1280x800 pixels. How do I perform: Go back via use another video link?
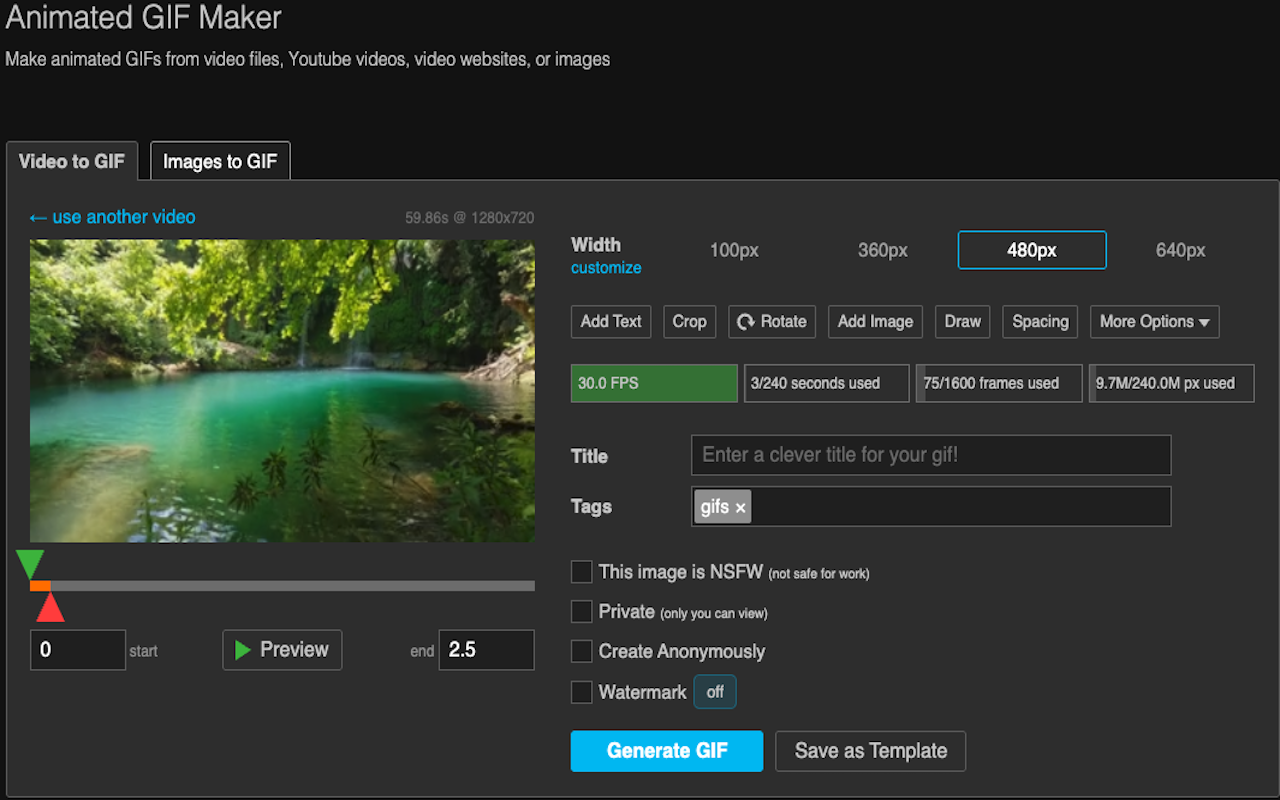112,217
